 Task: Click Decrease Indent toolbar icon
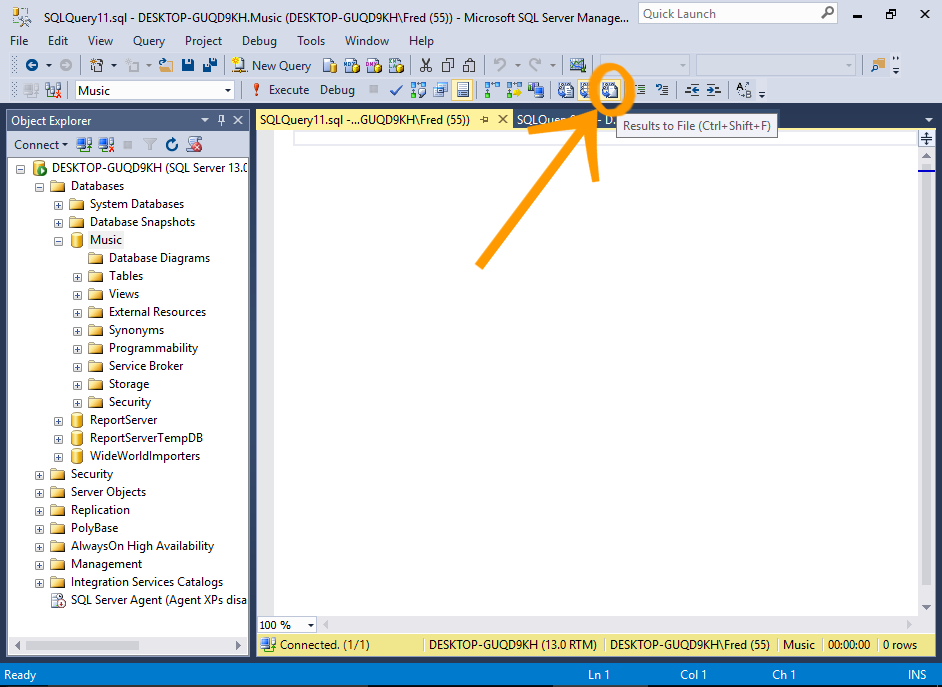pos(692,90)
